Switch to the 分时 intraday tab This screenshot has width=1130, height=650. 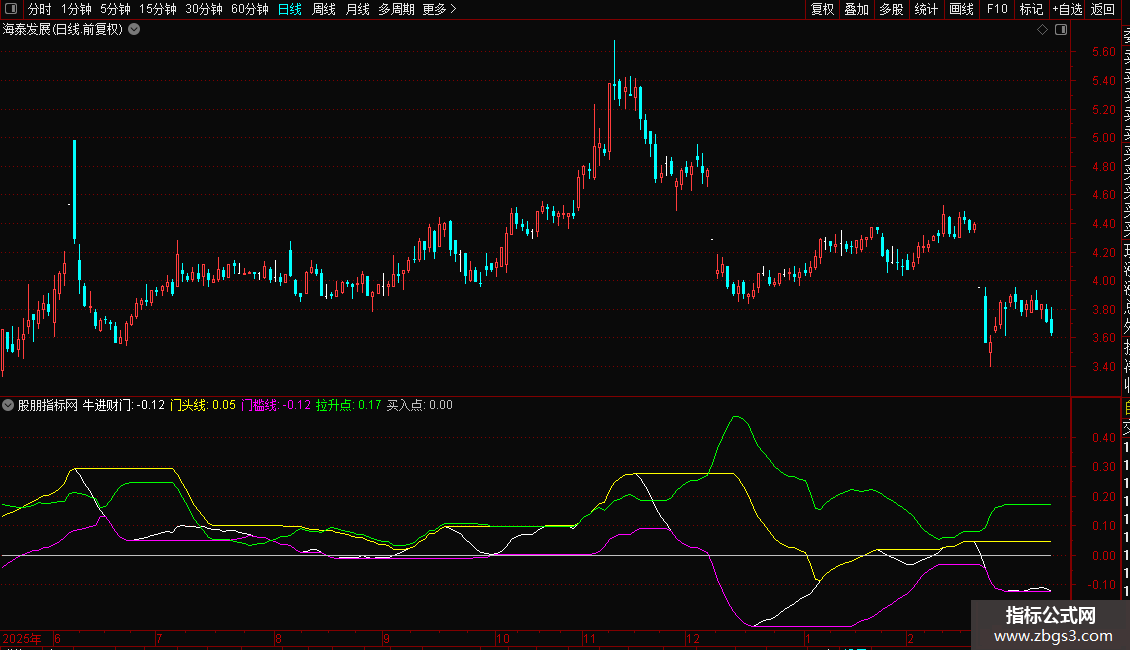(x=39, y=10)
